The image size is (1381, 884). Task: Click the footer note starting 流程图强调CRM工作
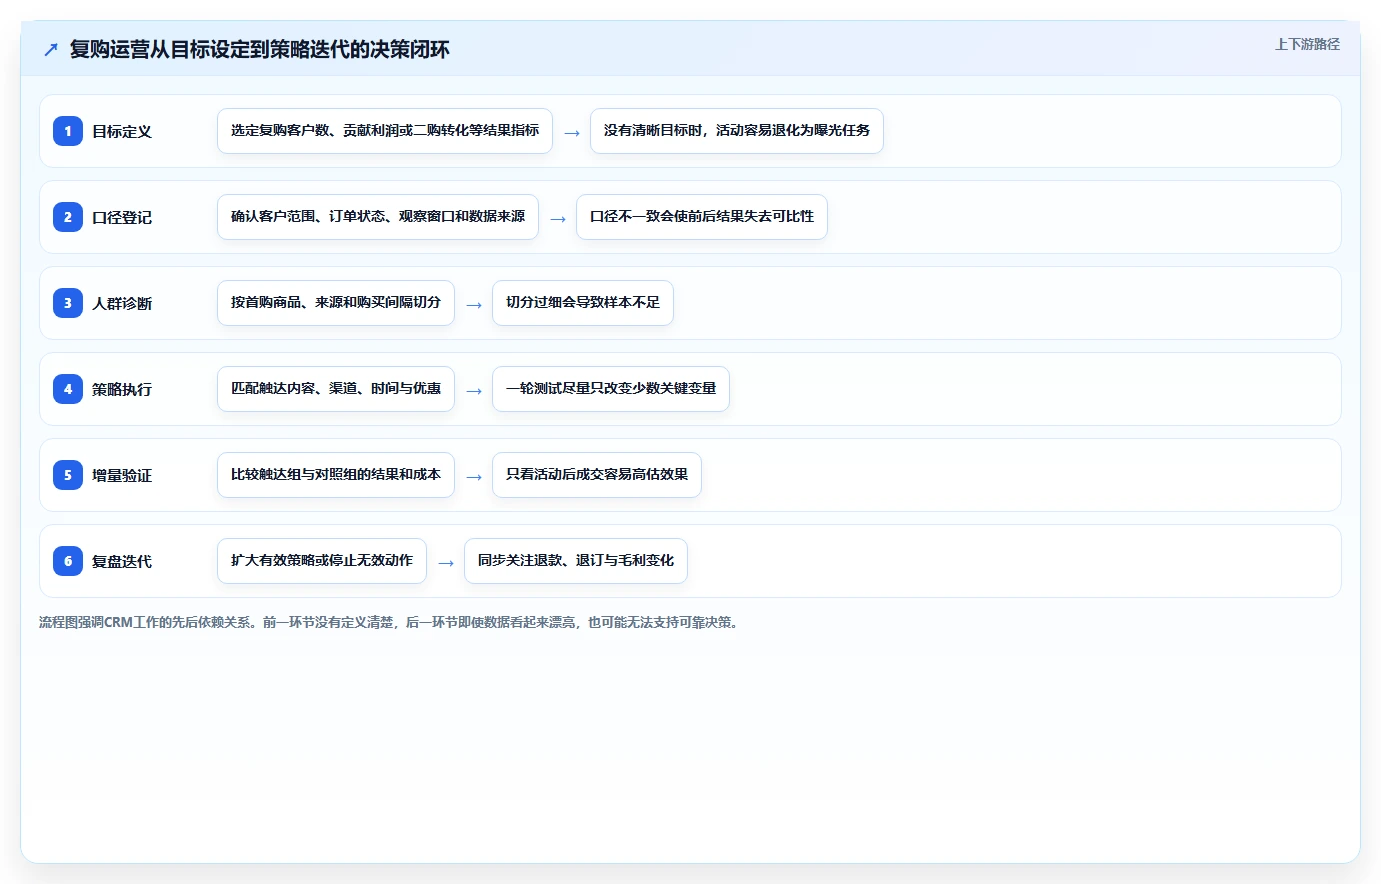[x=390, y=622]
